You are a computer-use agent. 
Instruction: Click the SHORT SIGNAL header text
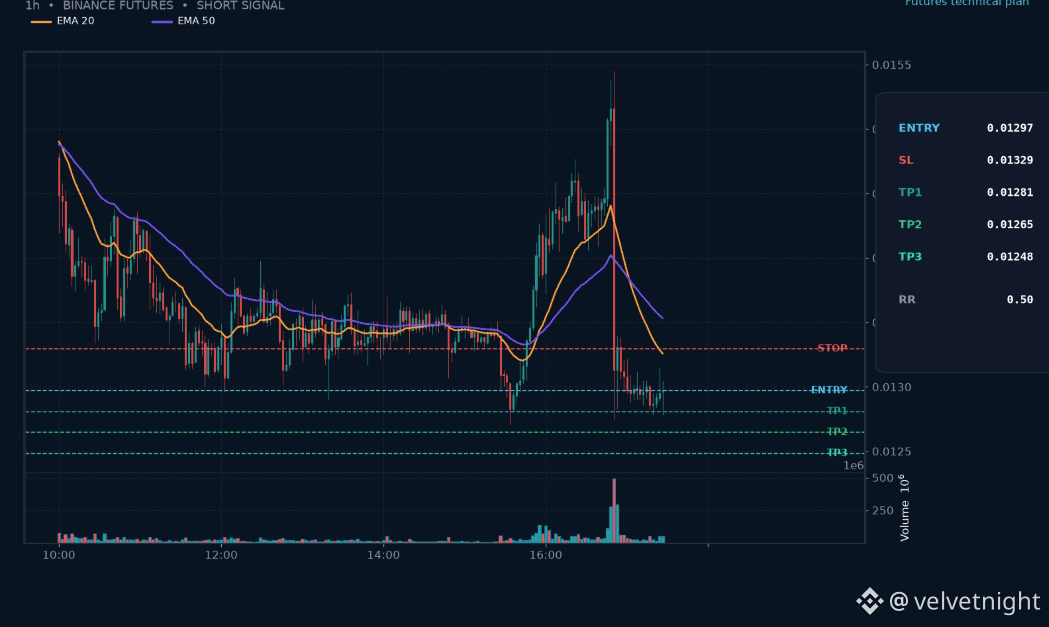240,5
